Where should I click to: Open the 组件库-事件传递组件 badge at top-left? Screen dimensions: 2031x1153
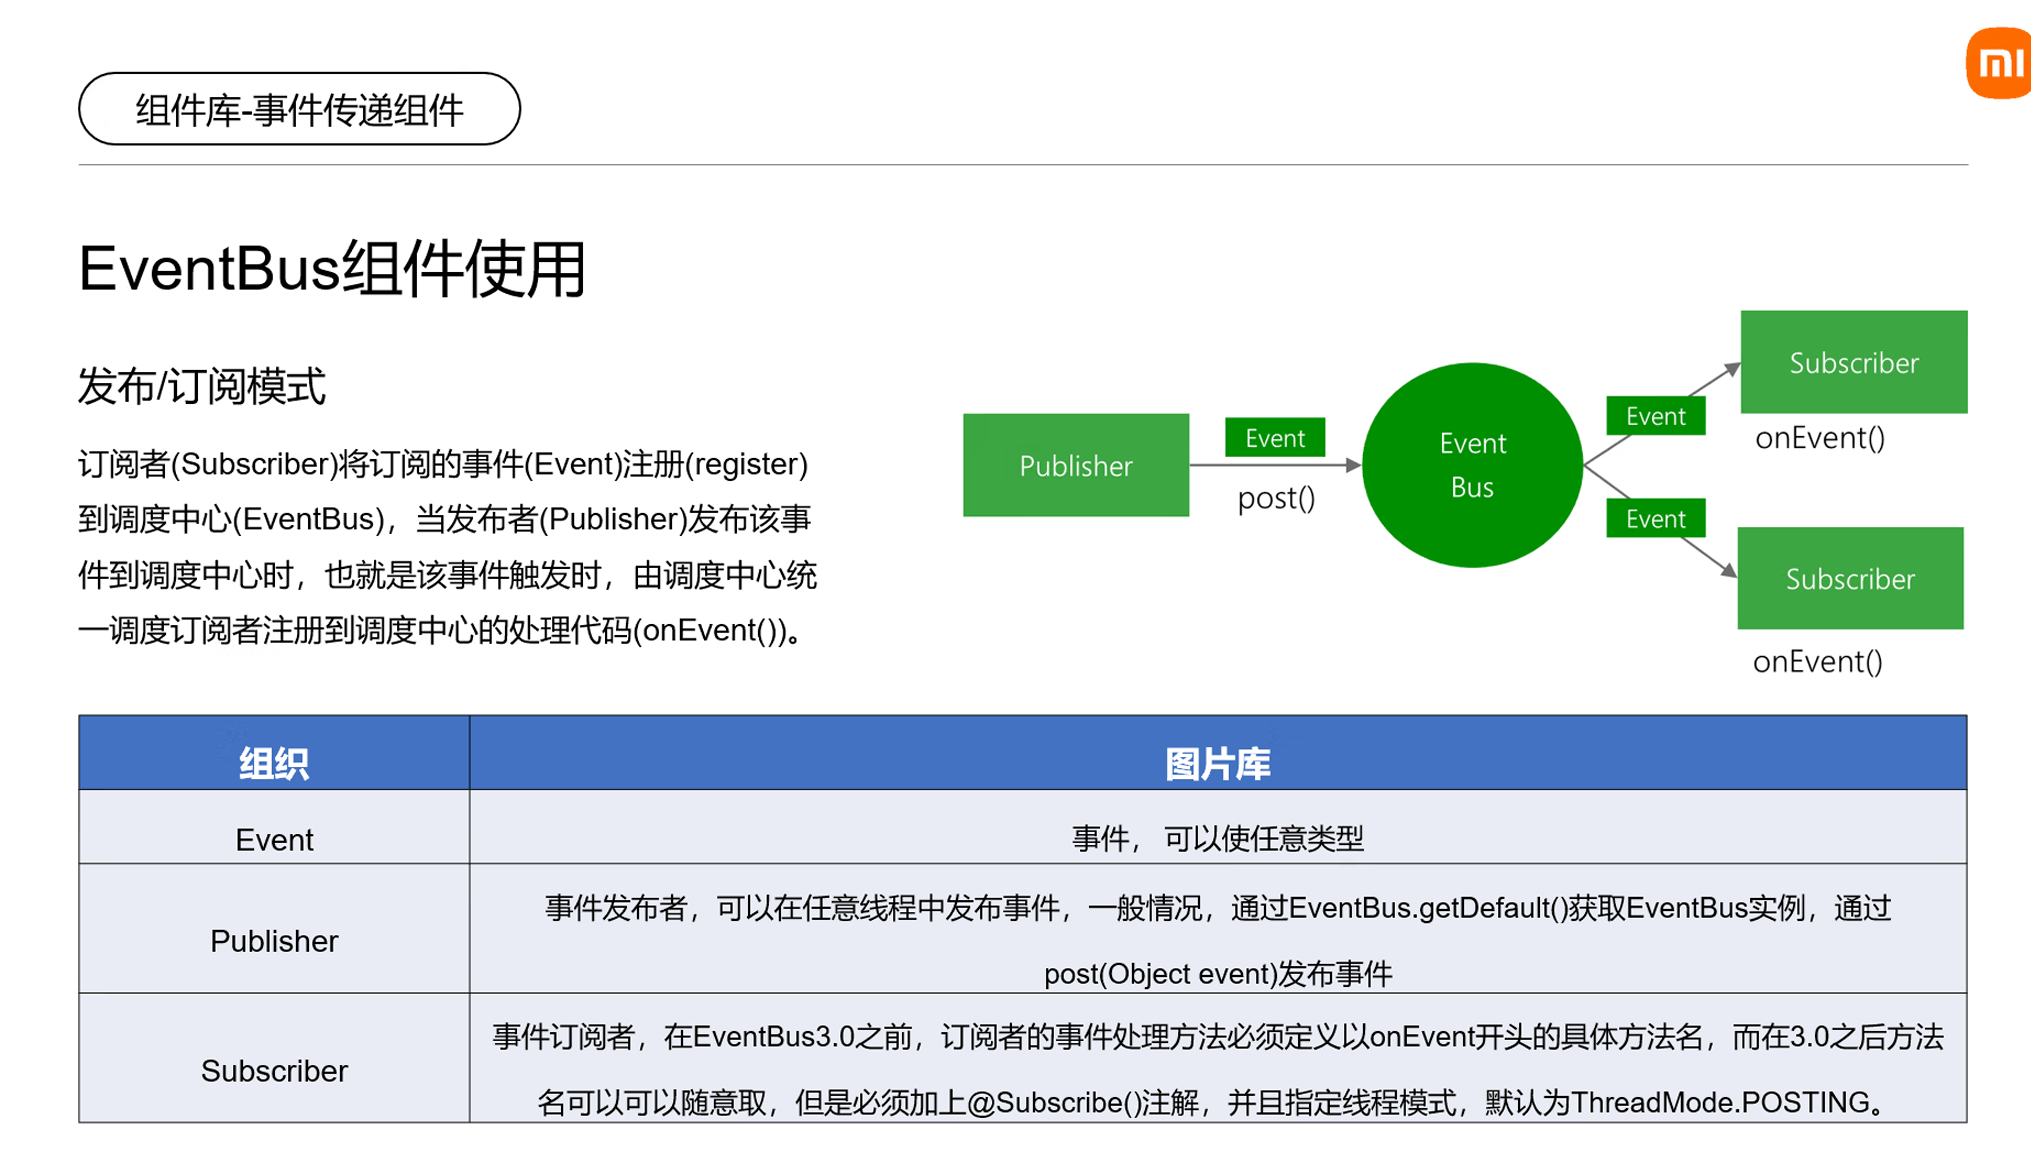coord(299,109)
